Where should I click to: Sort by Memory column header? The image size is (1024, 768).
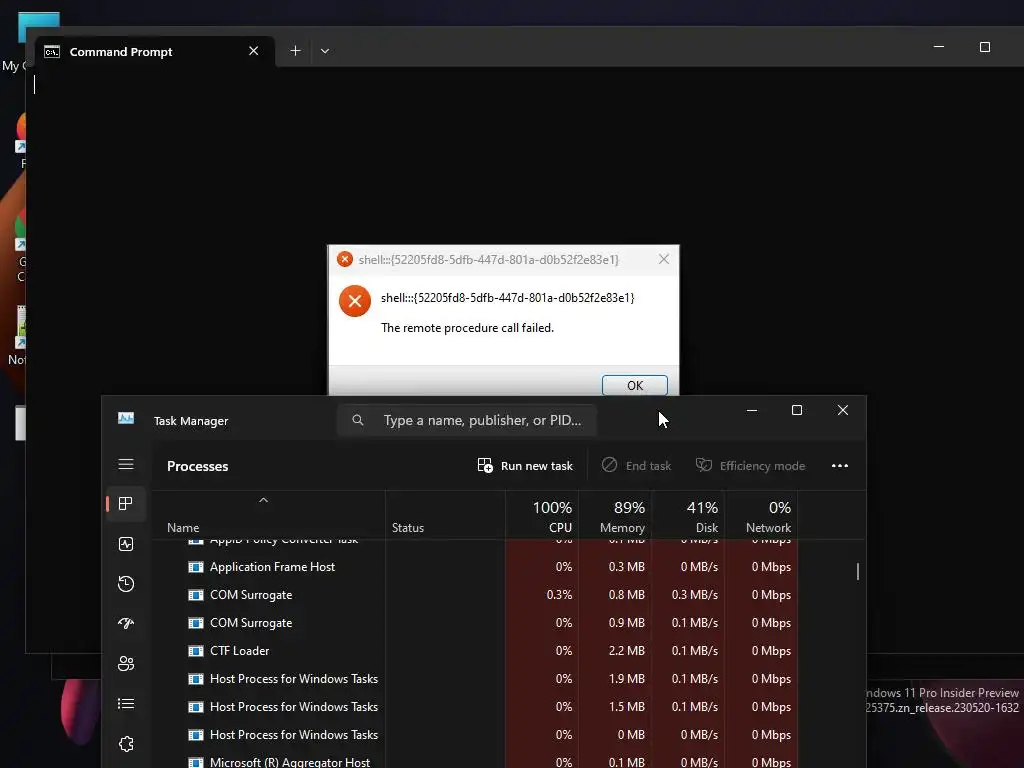click(x=616, y=517)
